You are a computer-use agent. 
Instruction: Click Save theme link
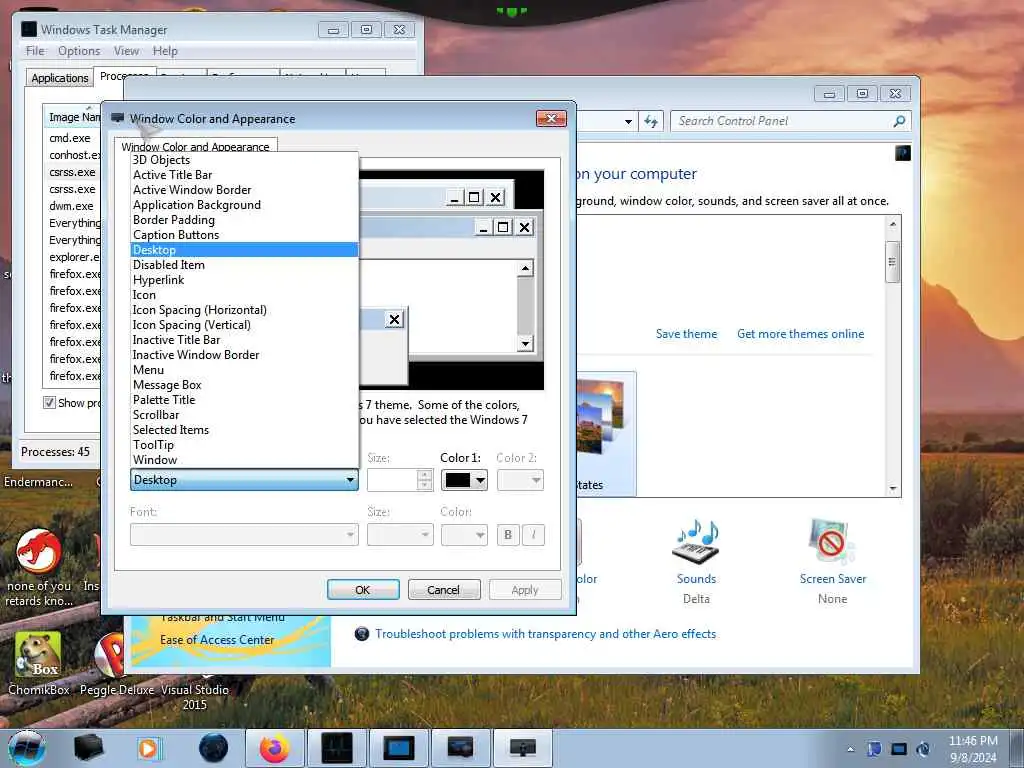tap(686, 334)
